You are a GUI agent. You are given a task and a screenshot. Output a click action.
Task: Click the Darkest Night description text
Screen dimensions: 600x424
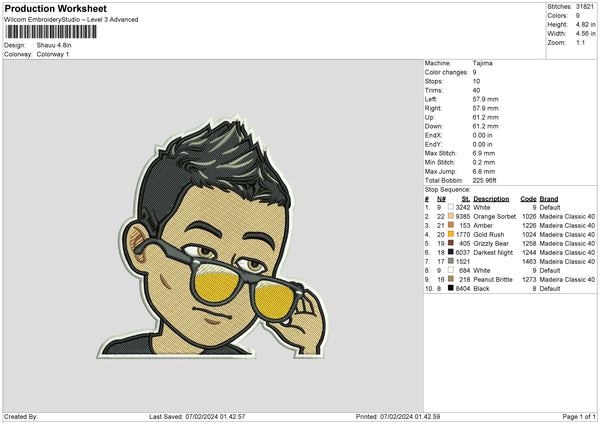[x=493, y=253]
